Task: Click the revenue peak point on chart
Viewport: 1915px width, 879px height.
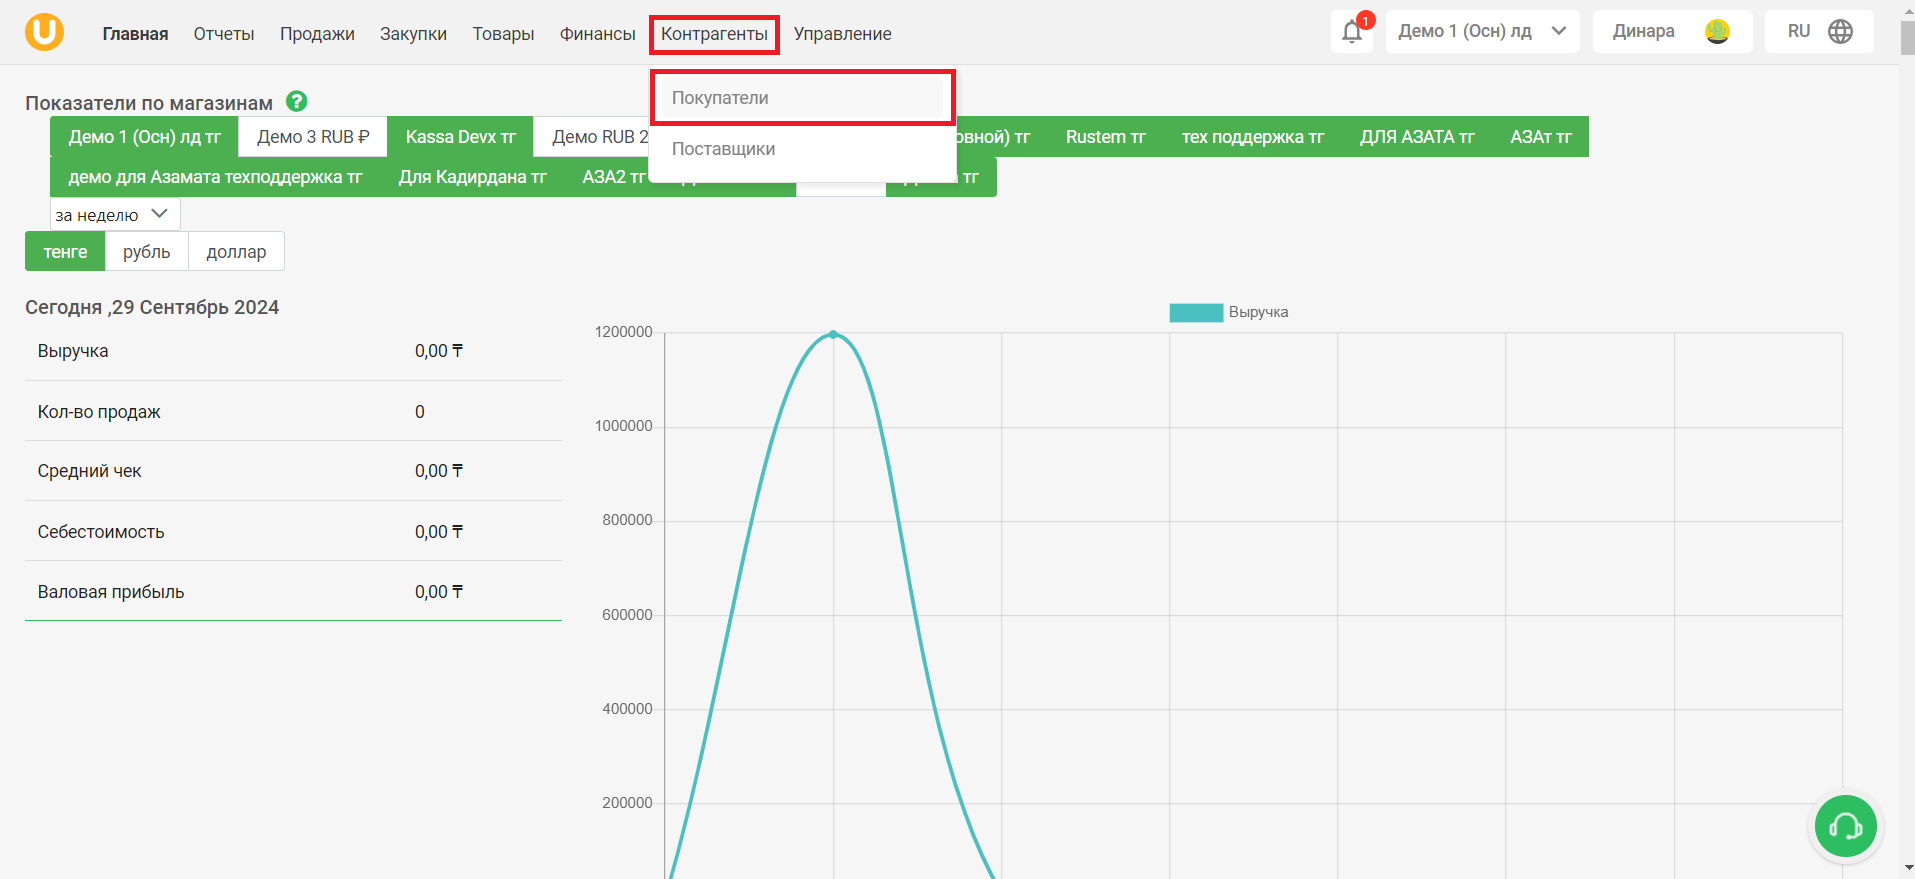Action: (x=833, y=335)
